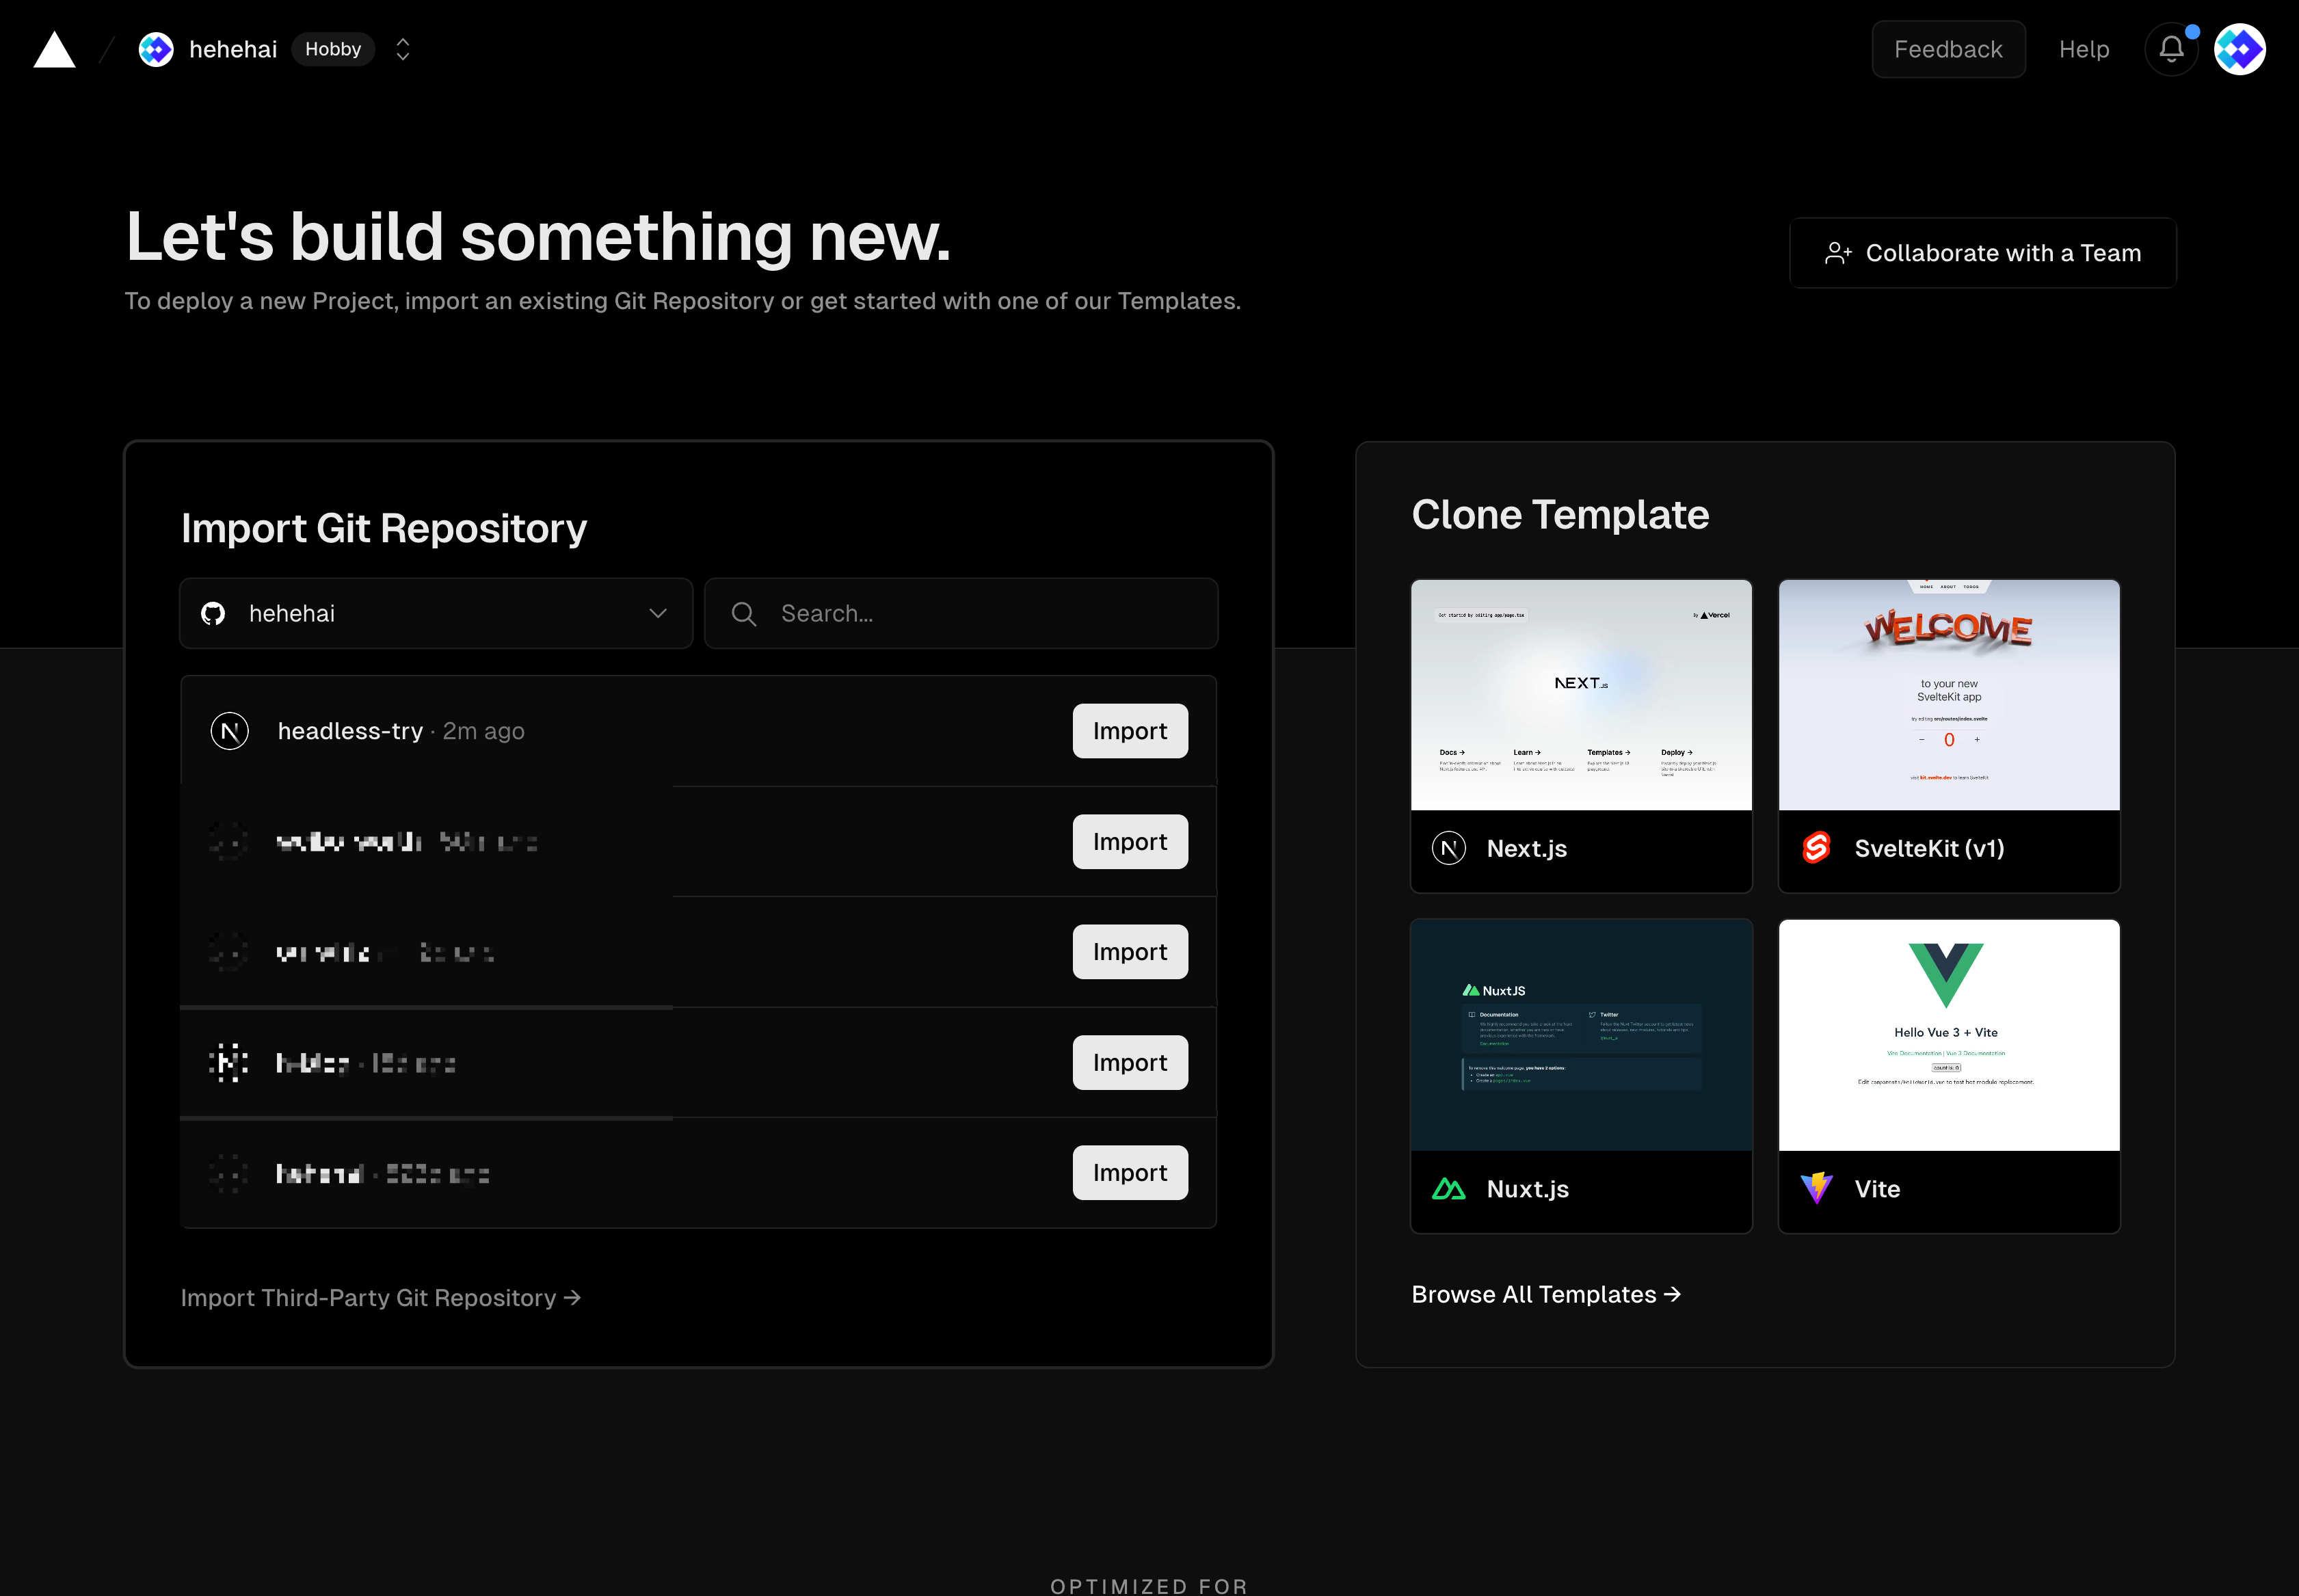The image size is (2299, 1596).
Task: Click the Nuxt.js green logo icon
Action: click(1449, 1189)
